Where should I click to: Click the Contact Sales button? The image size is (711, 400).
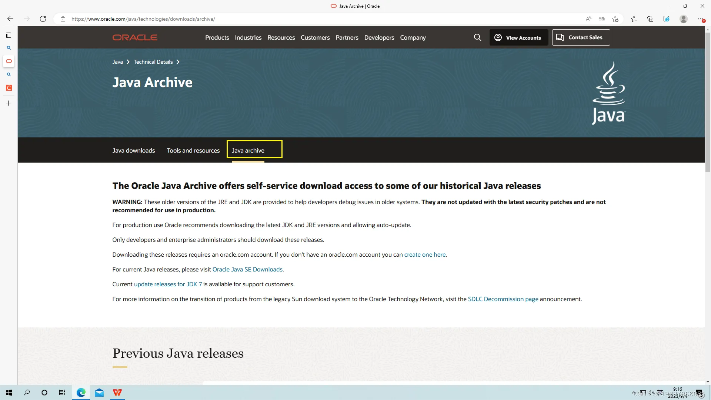(581, 37)
